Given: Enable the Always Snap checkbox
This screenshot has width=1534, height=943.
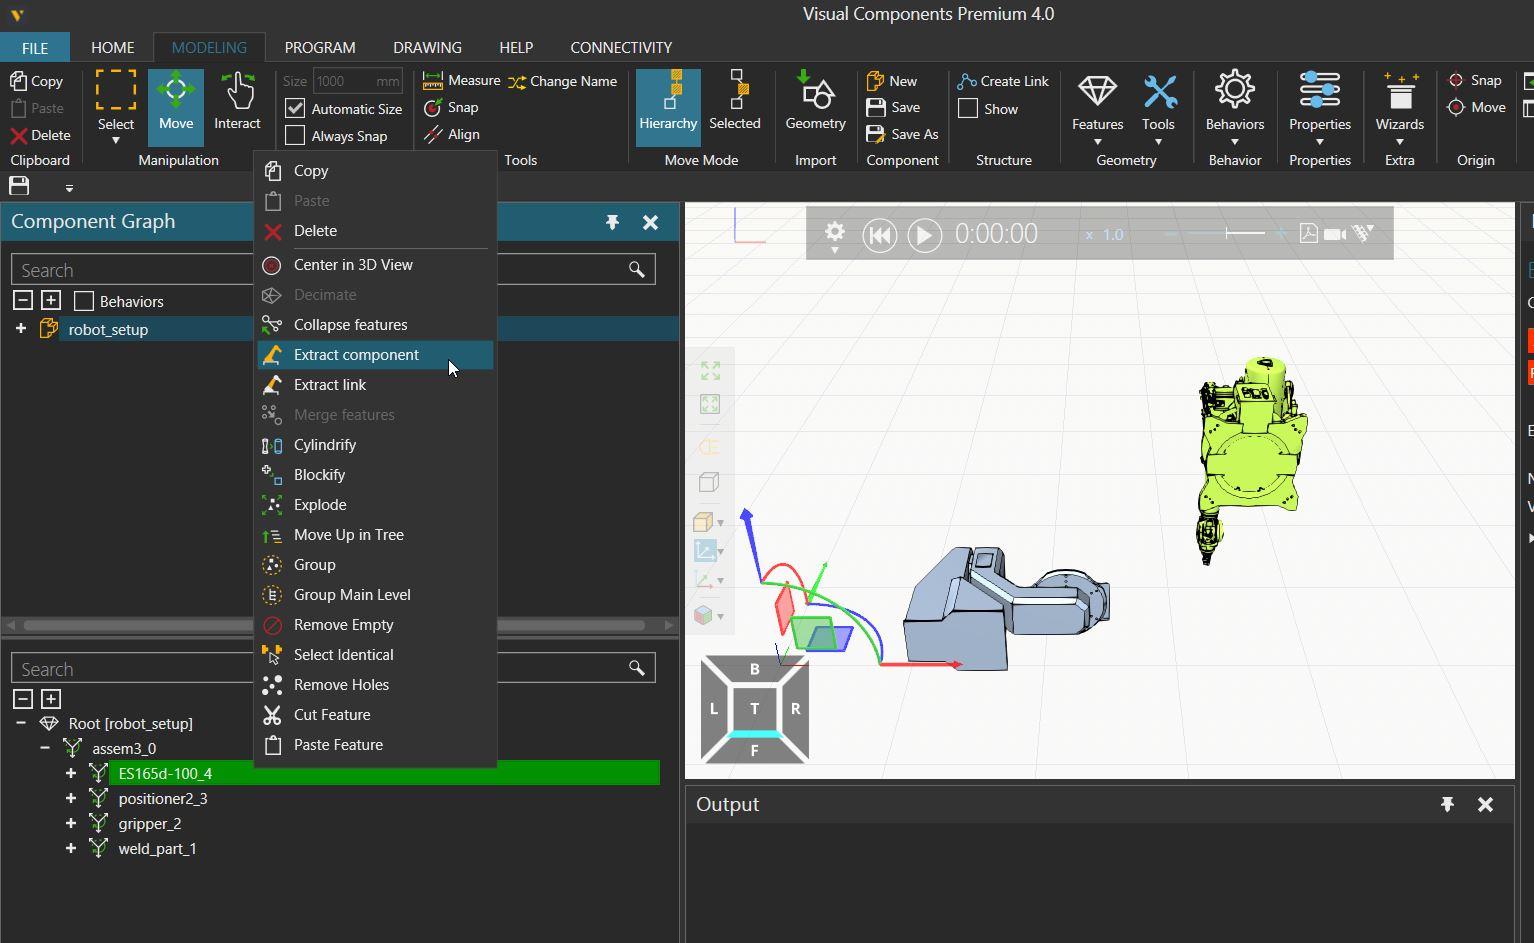Looking at the screenshot, I should [x=295, y=136].
